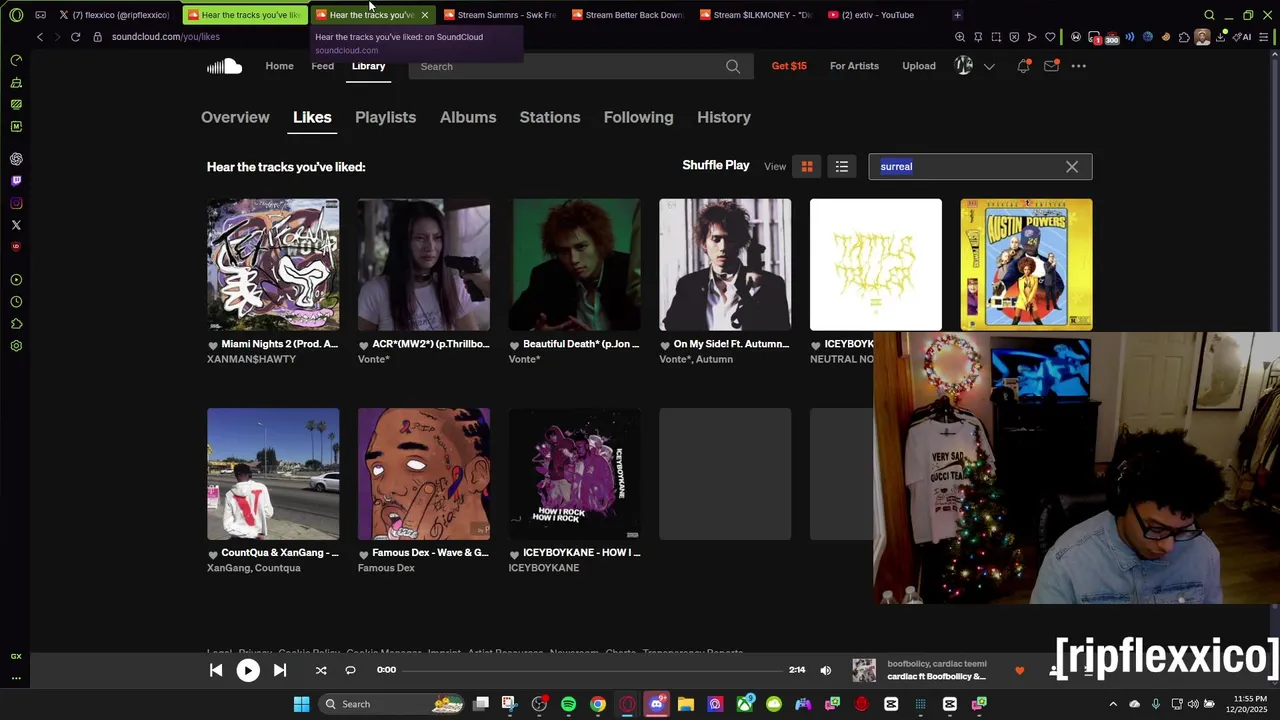Toggle the heart on Famous Dex - Wave track

tap(363, 554)
